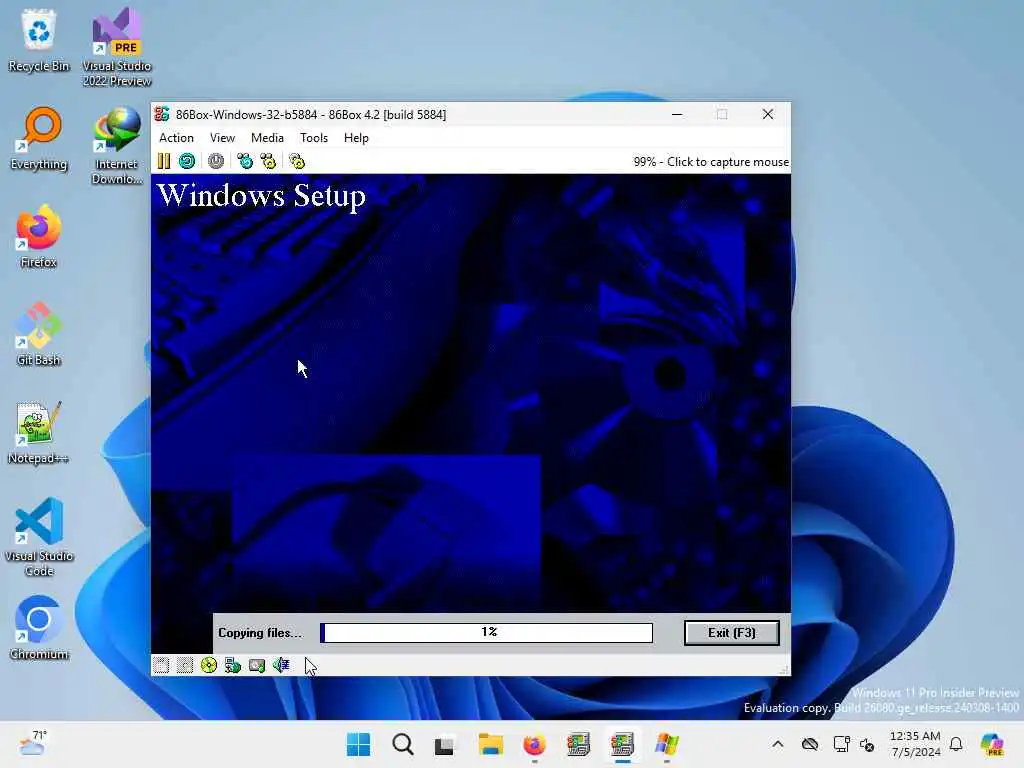
Task: Select the Visual Studio 2022 Preview desktop icon
Action: (x=117, y=48)
